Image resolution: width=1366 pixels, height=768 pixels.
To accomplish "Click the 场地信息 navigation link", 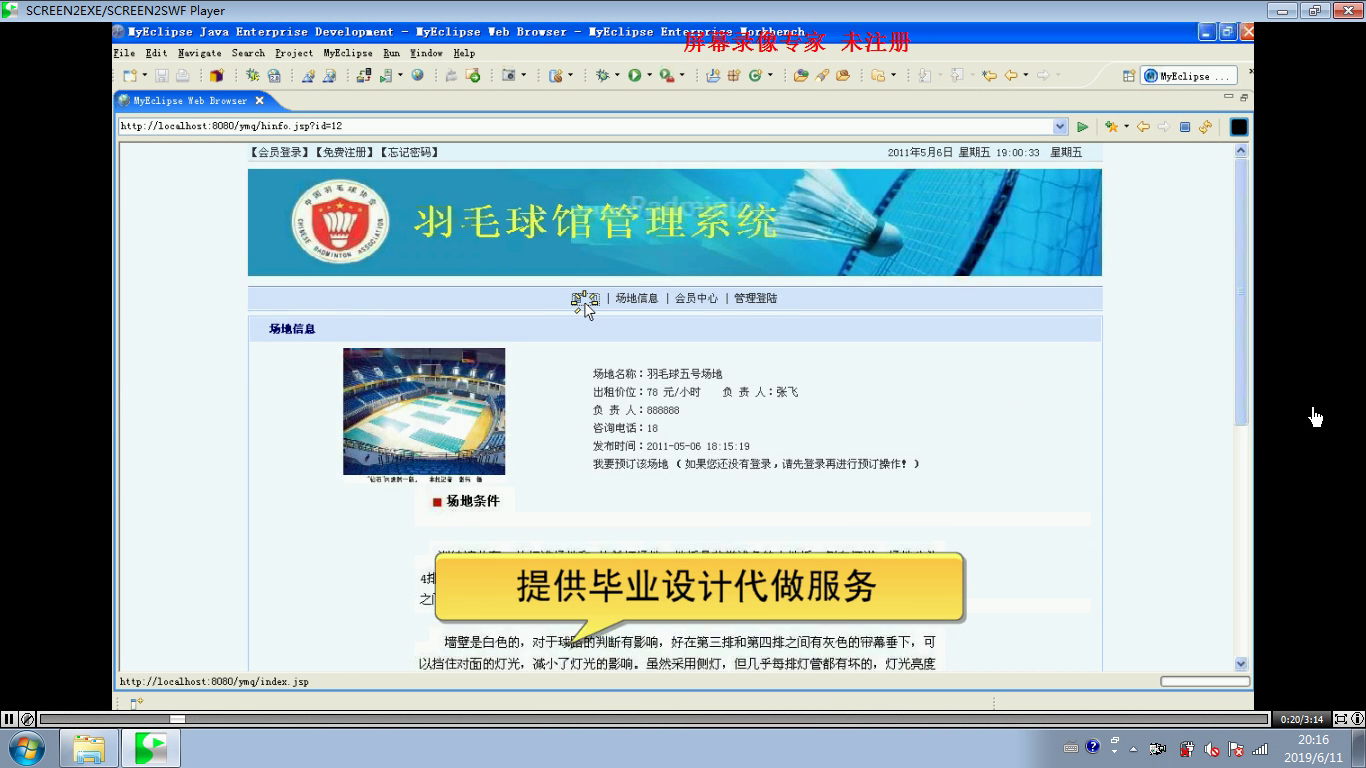I will 637,298.
